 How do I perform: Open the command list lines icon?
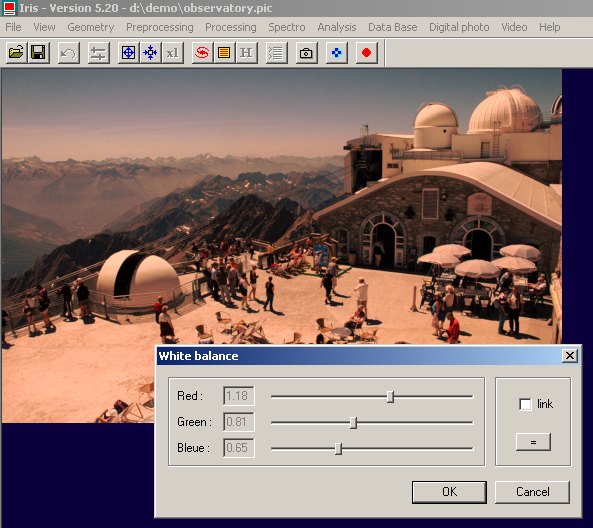tap(276, 53)
